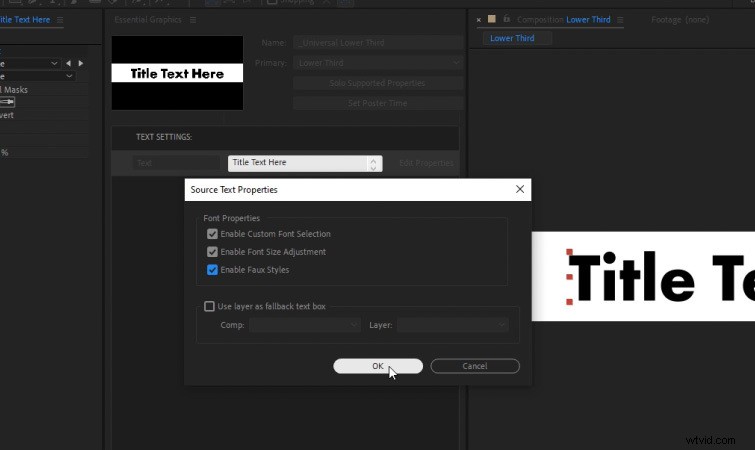Toggle the composition panel lock icon
The image size is (755, 450).
pyautogui.click(x=507, y=19)
